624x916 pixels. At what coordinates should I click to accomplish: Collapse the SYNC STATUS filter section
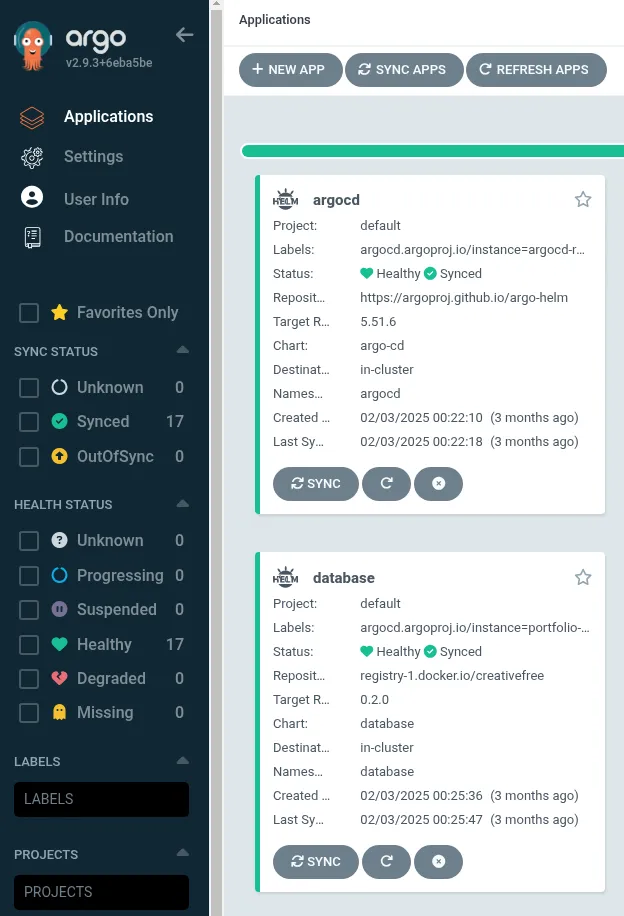(182, 351)
